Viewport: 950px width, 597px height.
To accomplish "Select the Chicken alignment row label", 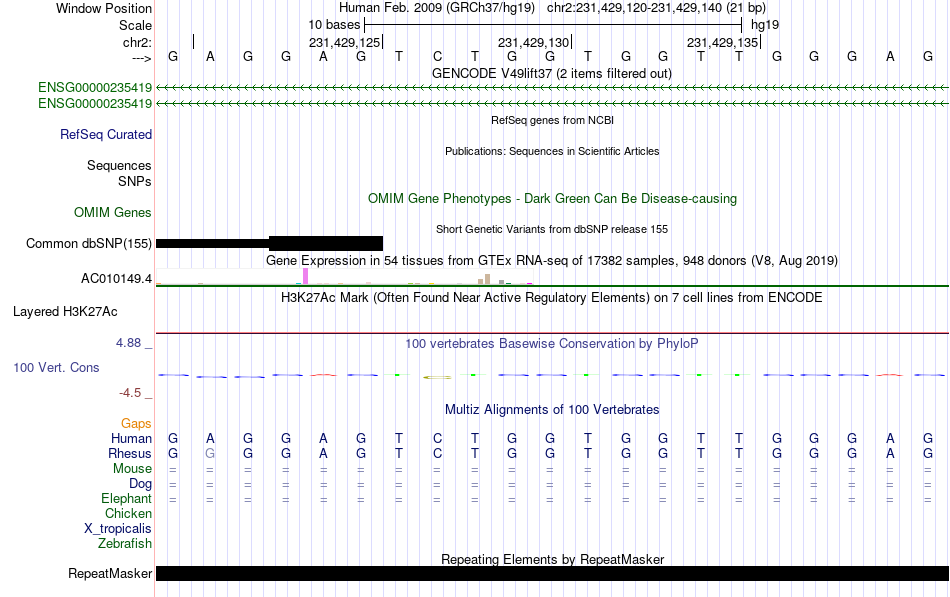I will point(128,514).
